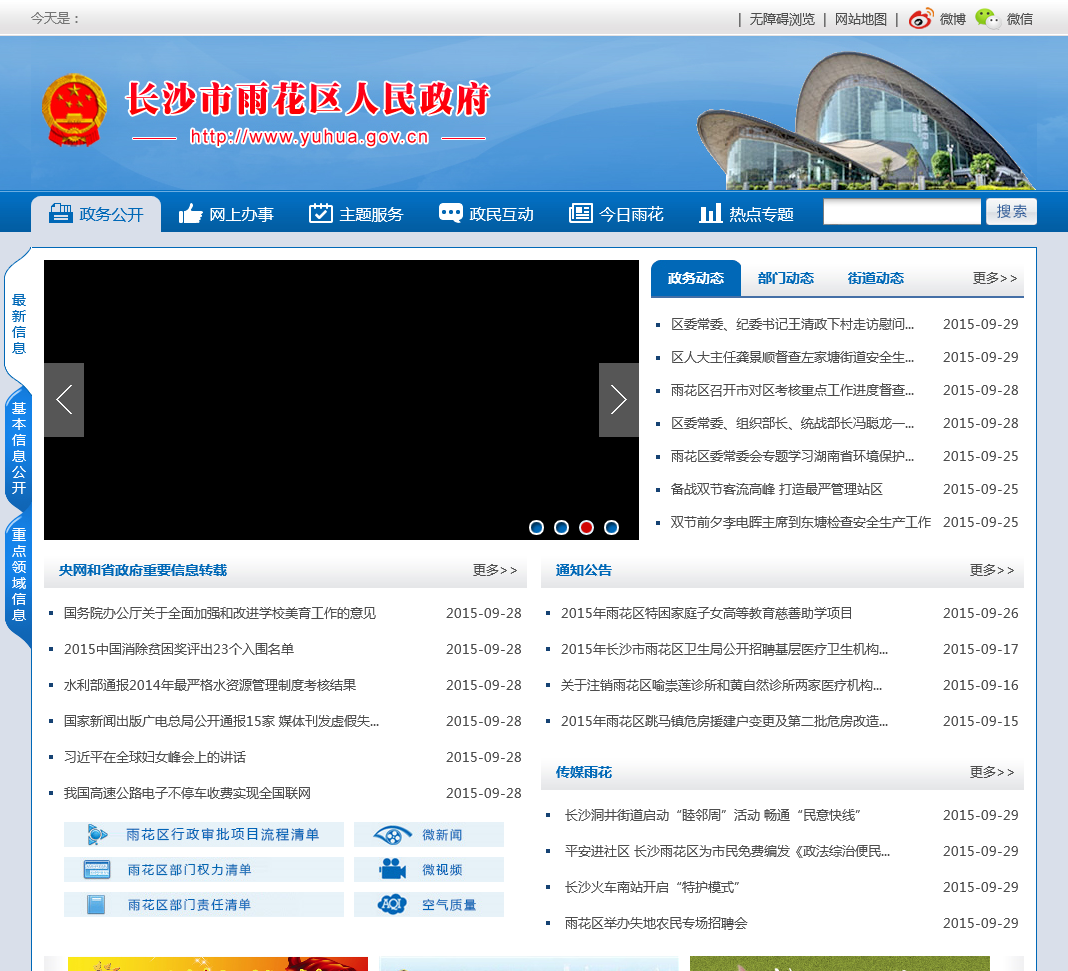Expand 更多 in the 通知公告 section
The height and width of the screenshot is (971, 1068).
(991, 570)
